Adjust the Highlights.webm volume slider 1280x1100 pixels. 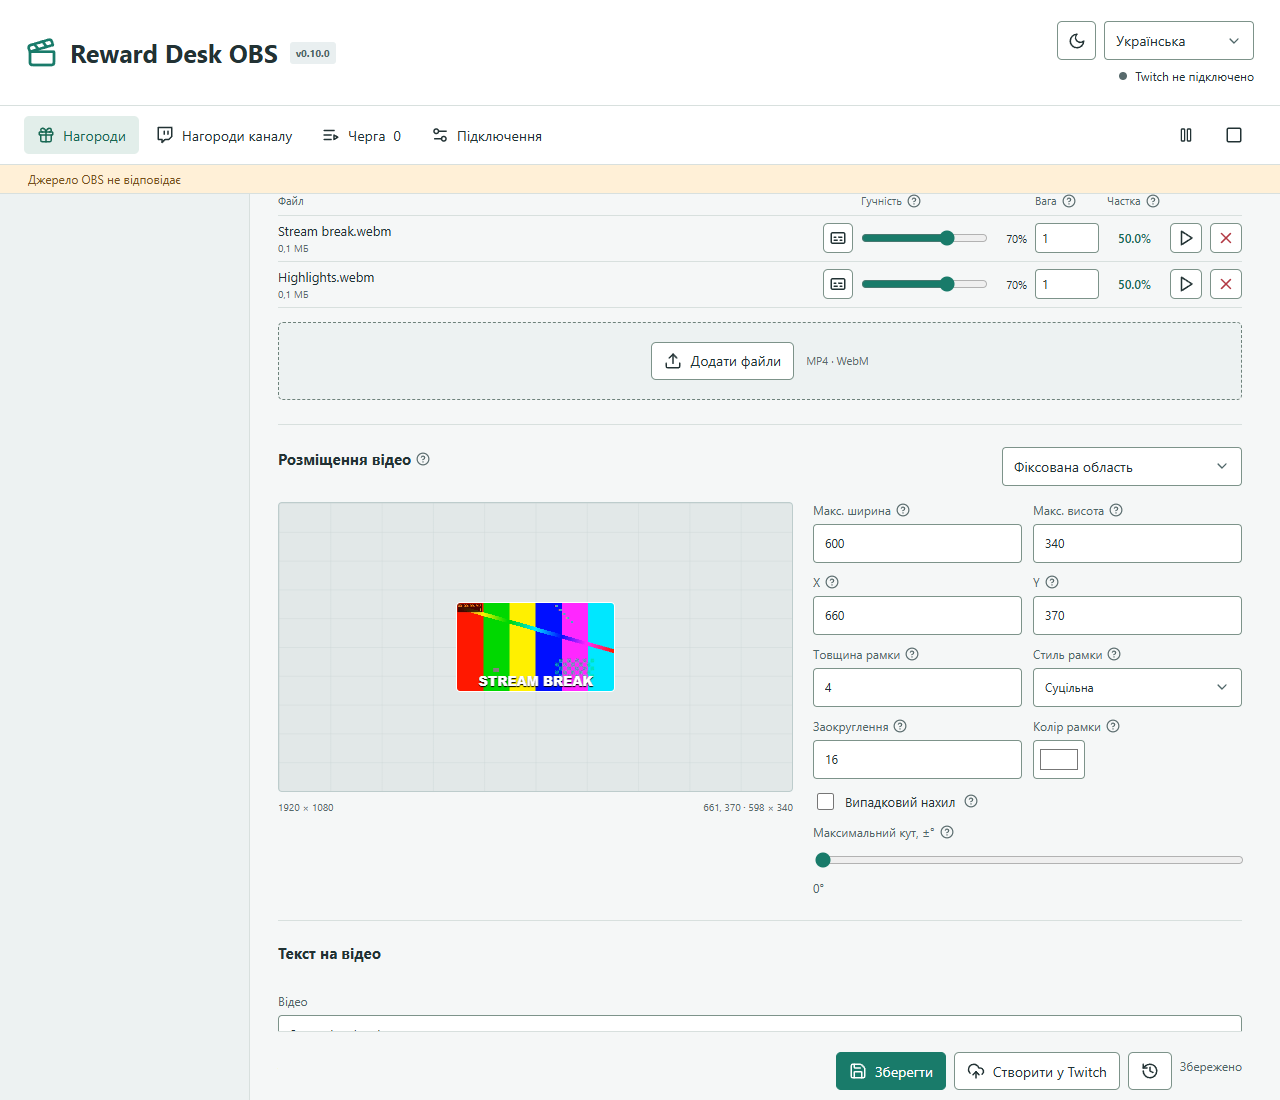924,284
